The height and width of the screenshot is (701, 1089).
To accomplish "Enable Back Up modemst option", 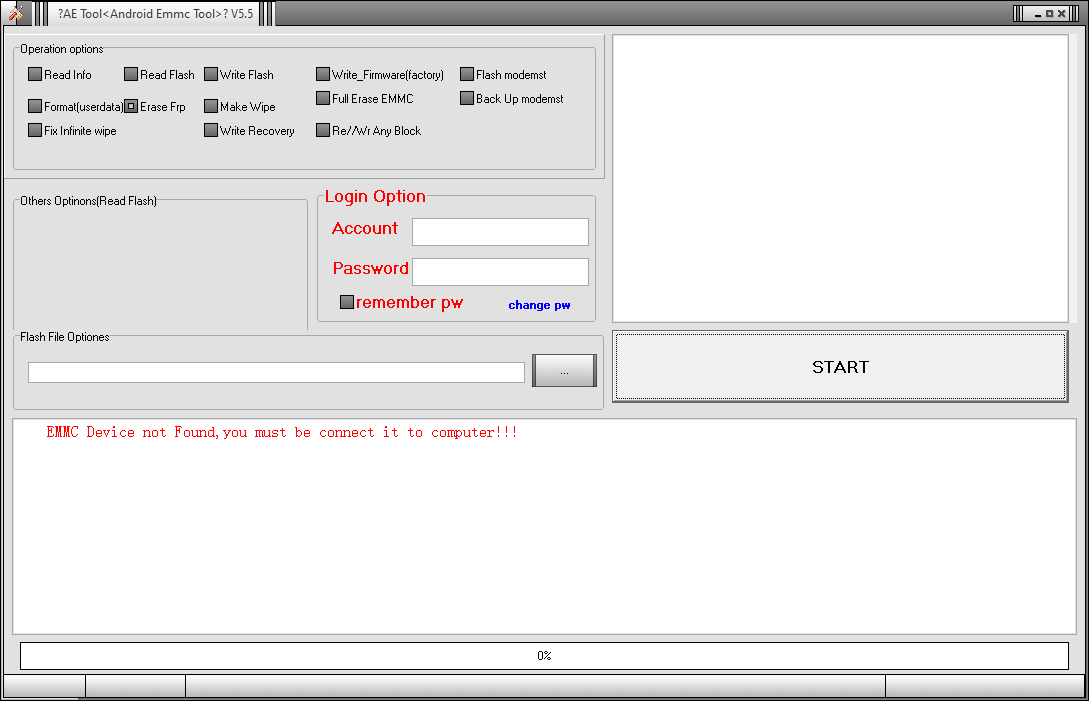I will pos(466,97).
